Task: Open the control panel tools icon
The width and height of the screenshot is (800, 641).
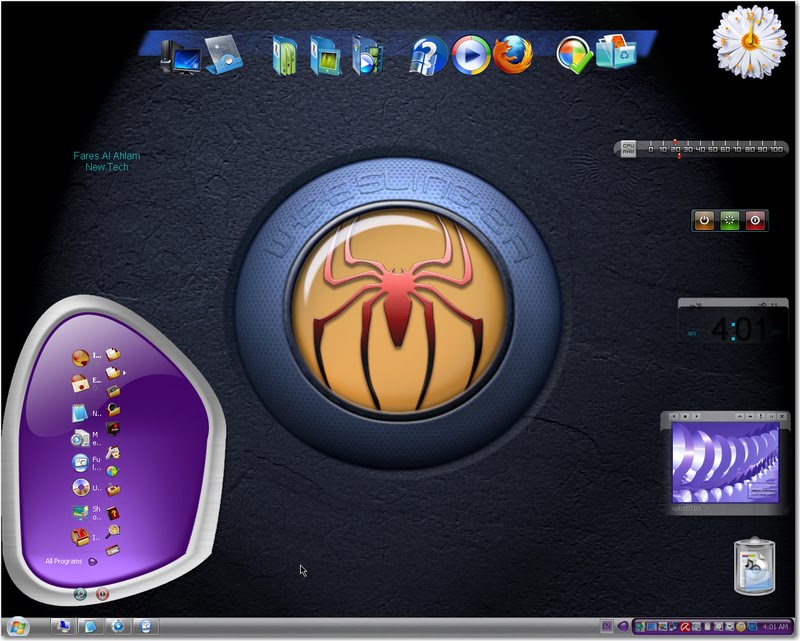Action: 112,452
